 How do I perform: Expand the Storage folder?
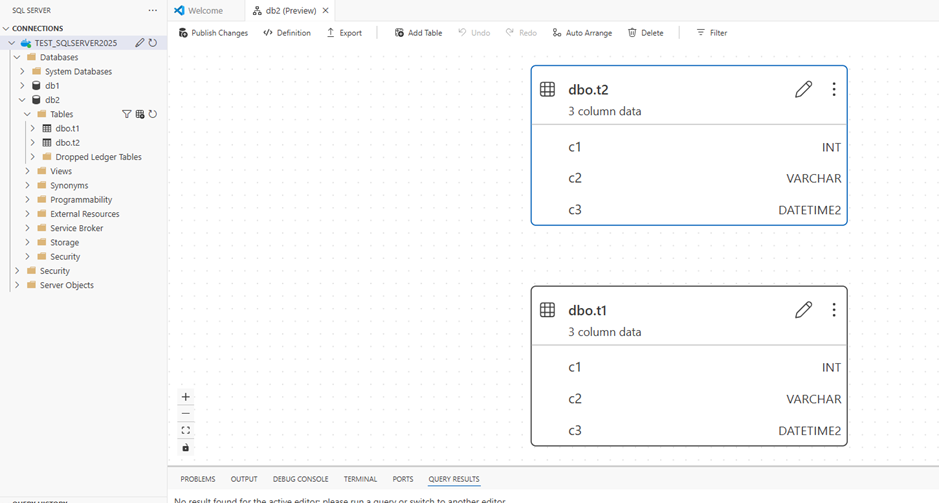pos(28,243)
